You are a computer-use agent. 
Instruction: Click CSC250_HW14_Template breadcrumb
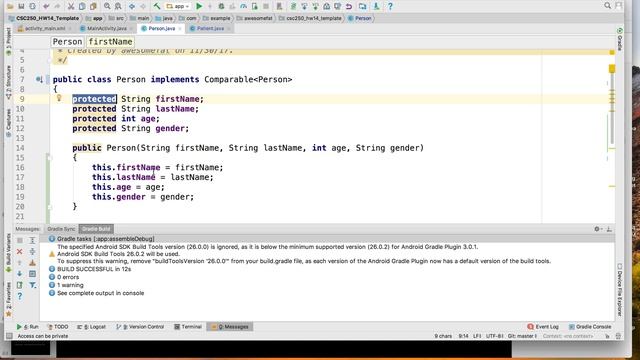click(x=44, y=18)
